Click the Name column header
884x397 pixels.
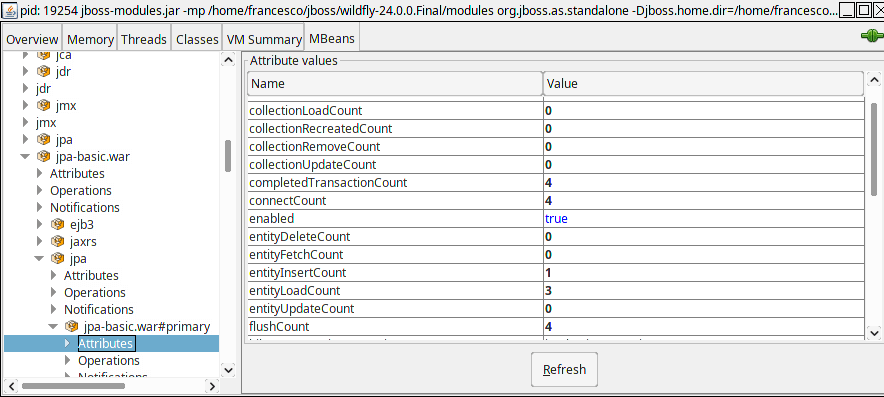(395, 83)
